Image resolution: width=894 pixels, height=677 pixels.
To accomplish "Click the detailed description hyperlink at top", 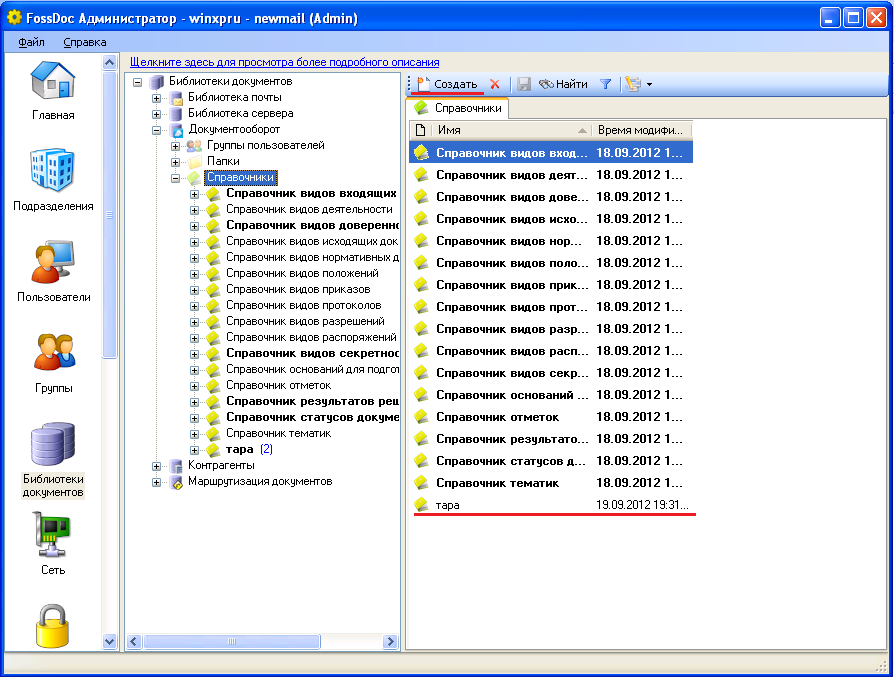I will [x=284, y=62].
